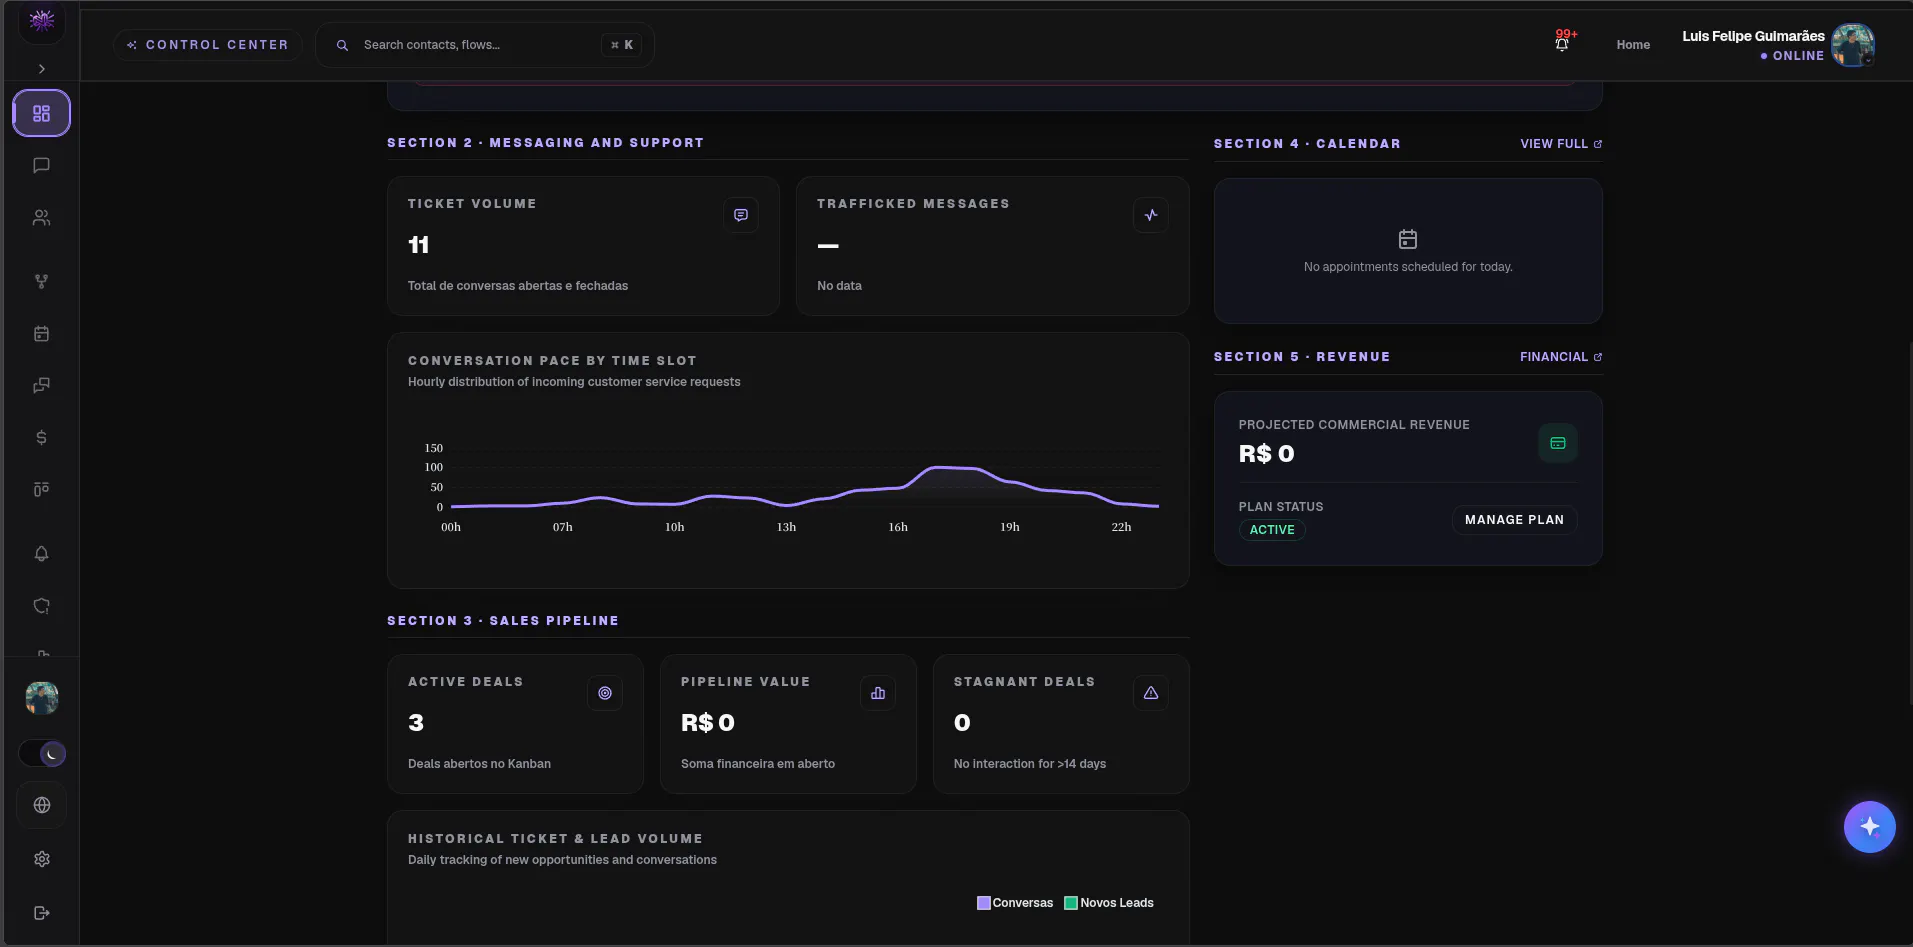1913x947 pixels.
Task: Open the flows branch sidebar icon
Action: tap(41, 282)
